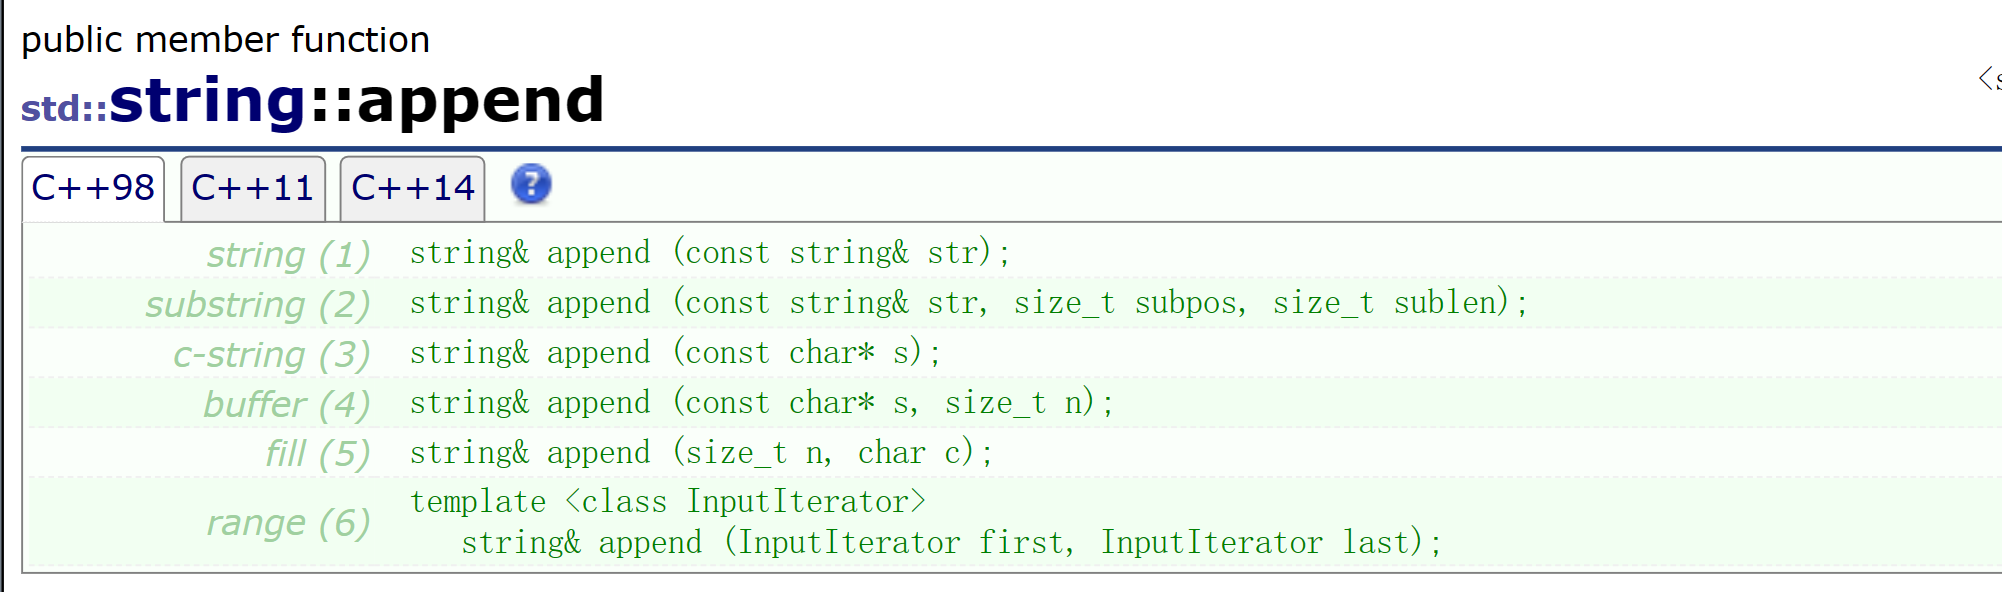
Task: Select the buffer (4) overload label
Action: 287,405
